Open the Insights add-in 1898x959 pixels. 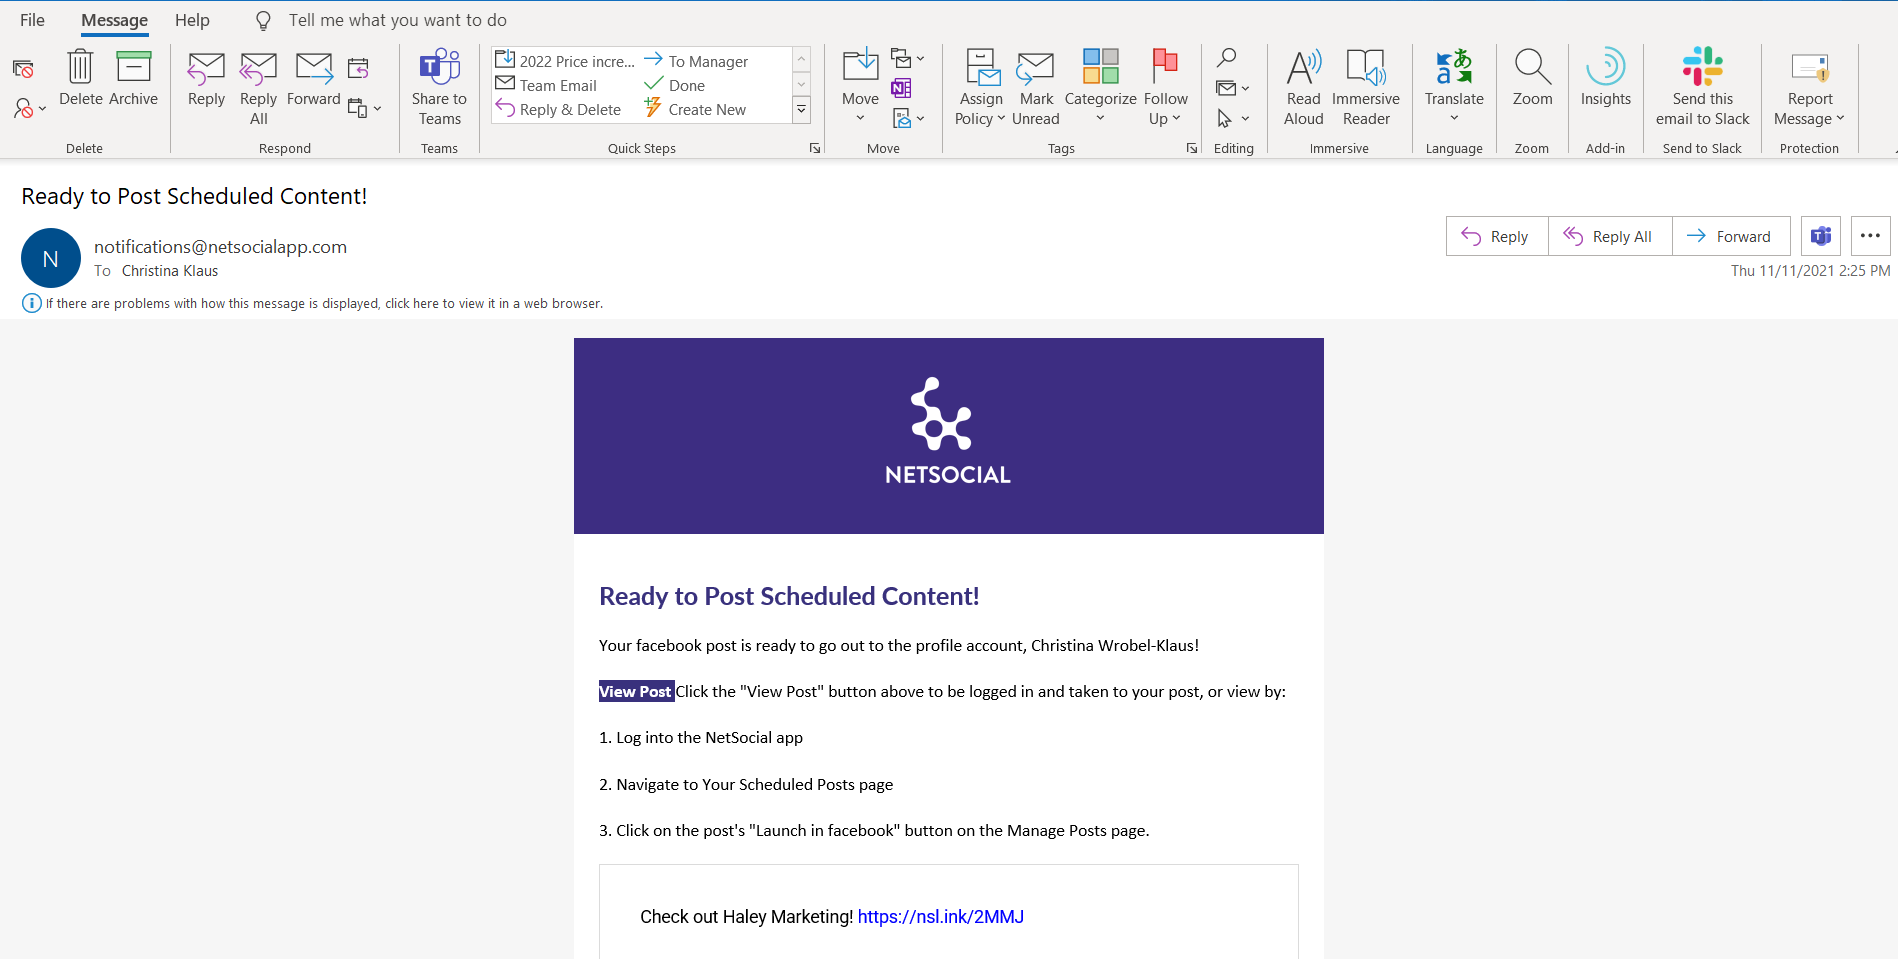pos(1605,78)
